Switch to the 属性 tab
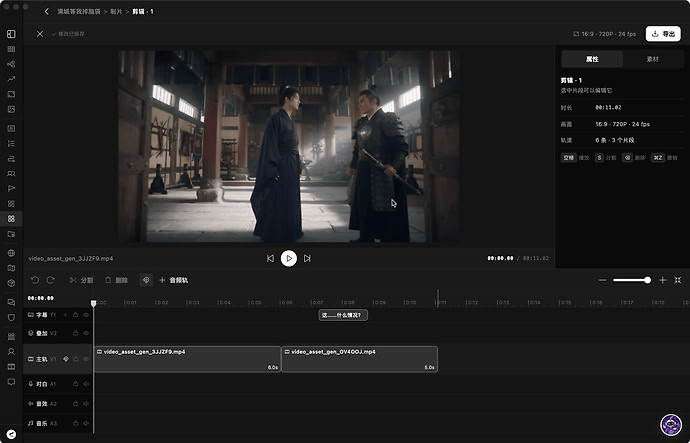 (x=592, y=59)
